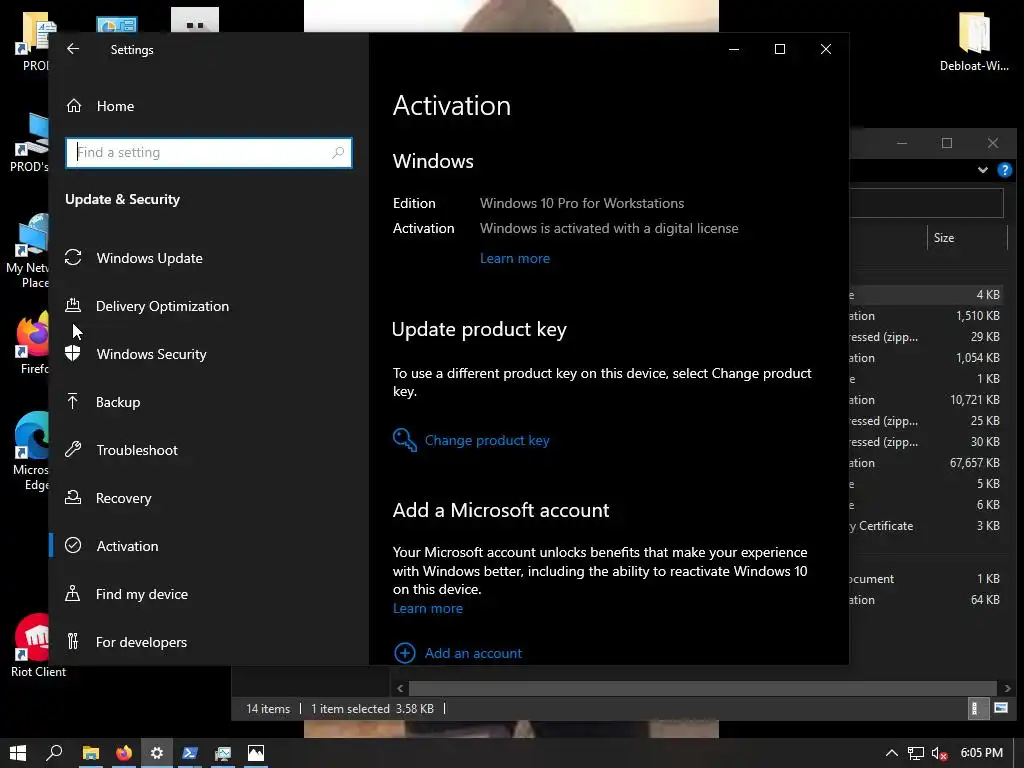This screenshot has height=768, width=1024.
Task: Open Windows Security section
Action: click(152, 354)
